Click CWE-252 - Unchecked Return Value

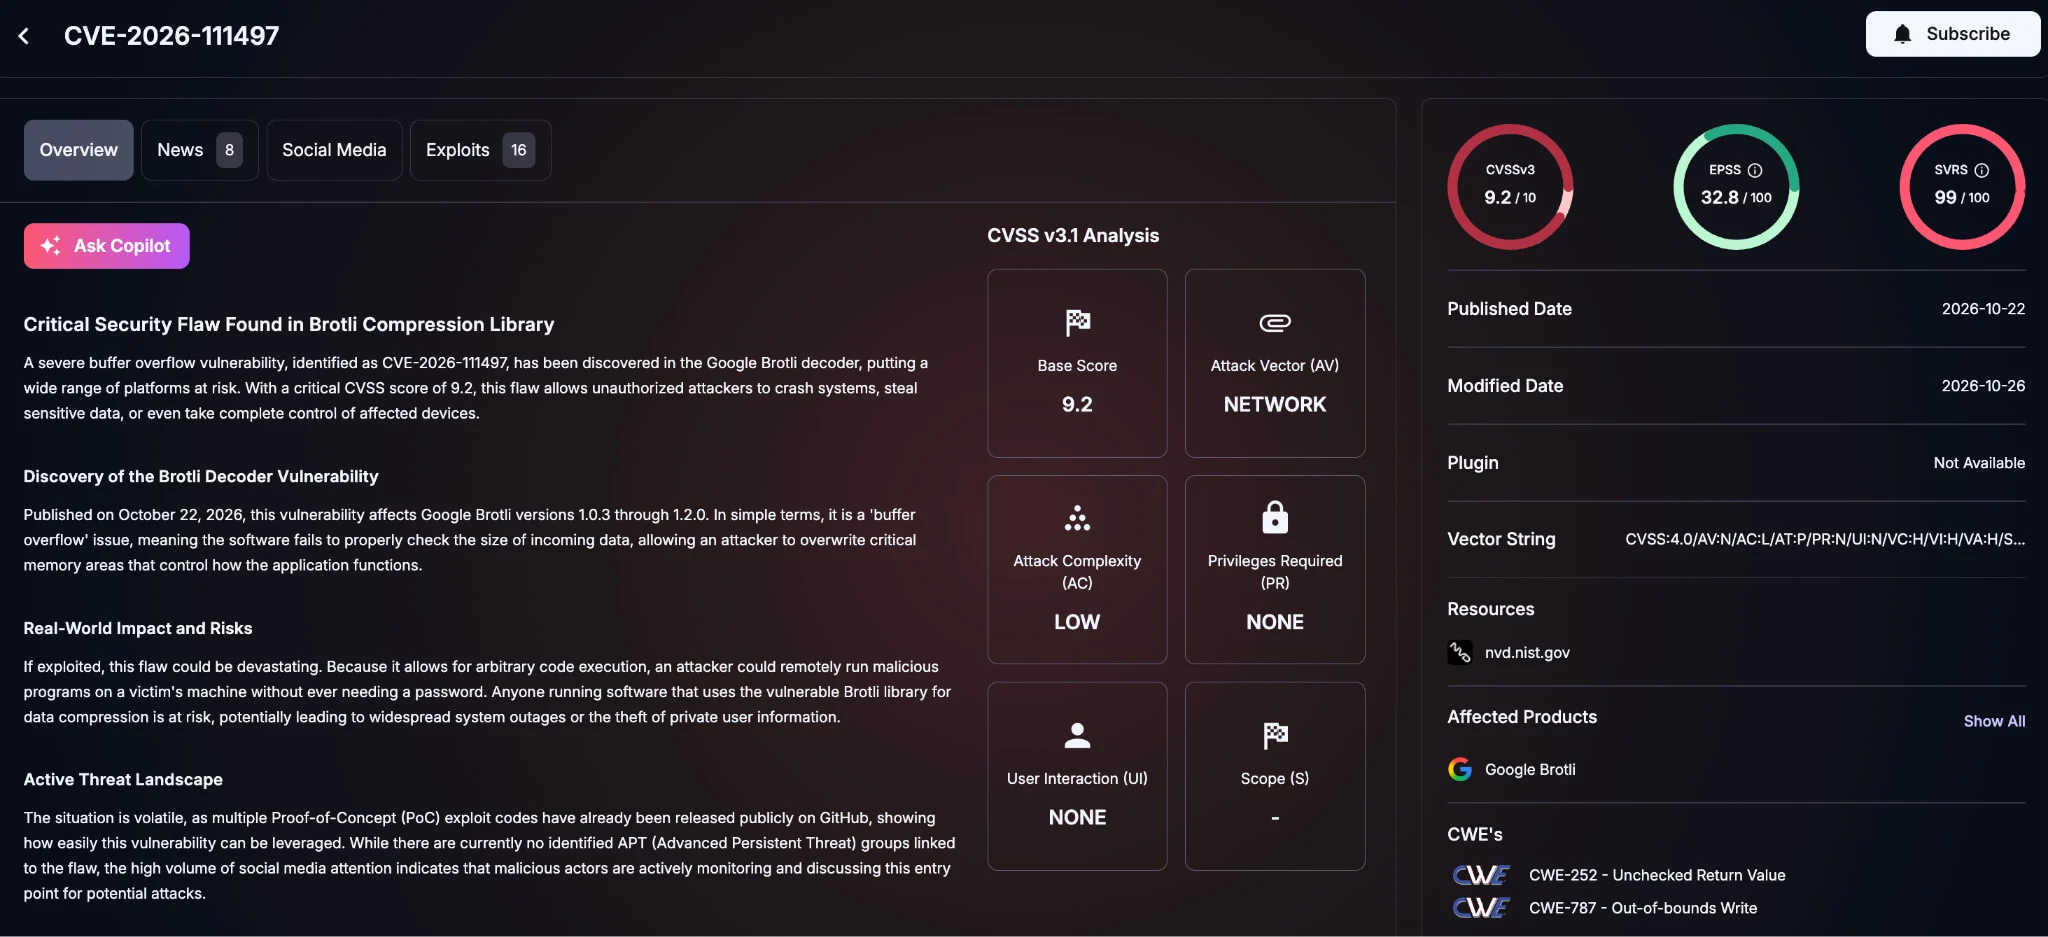tap(1657, 875)
